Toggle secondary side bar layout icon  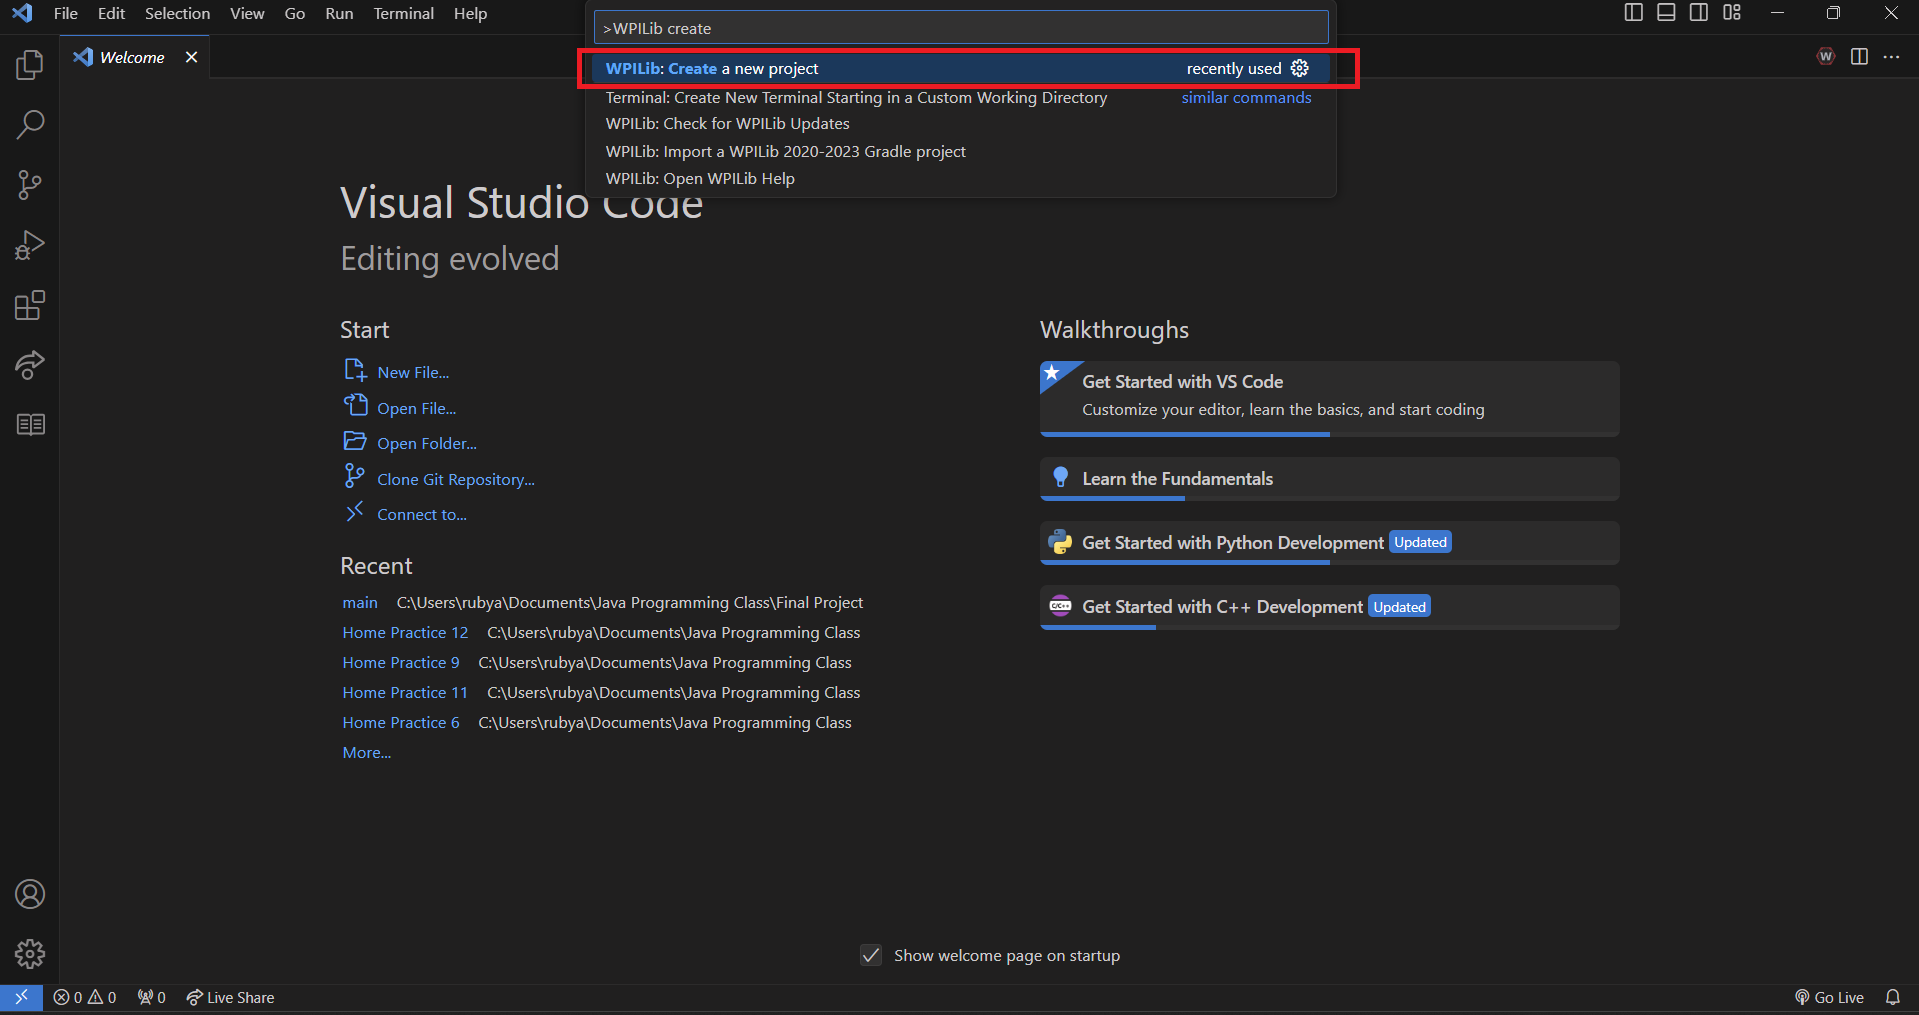click(x=1699, y=13)
